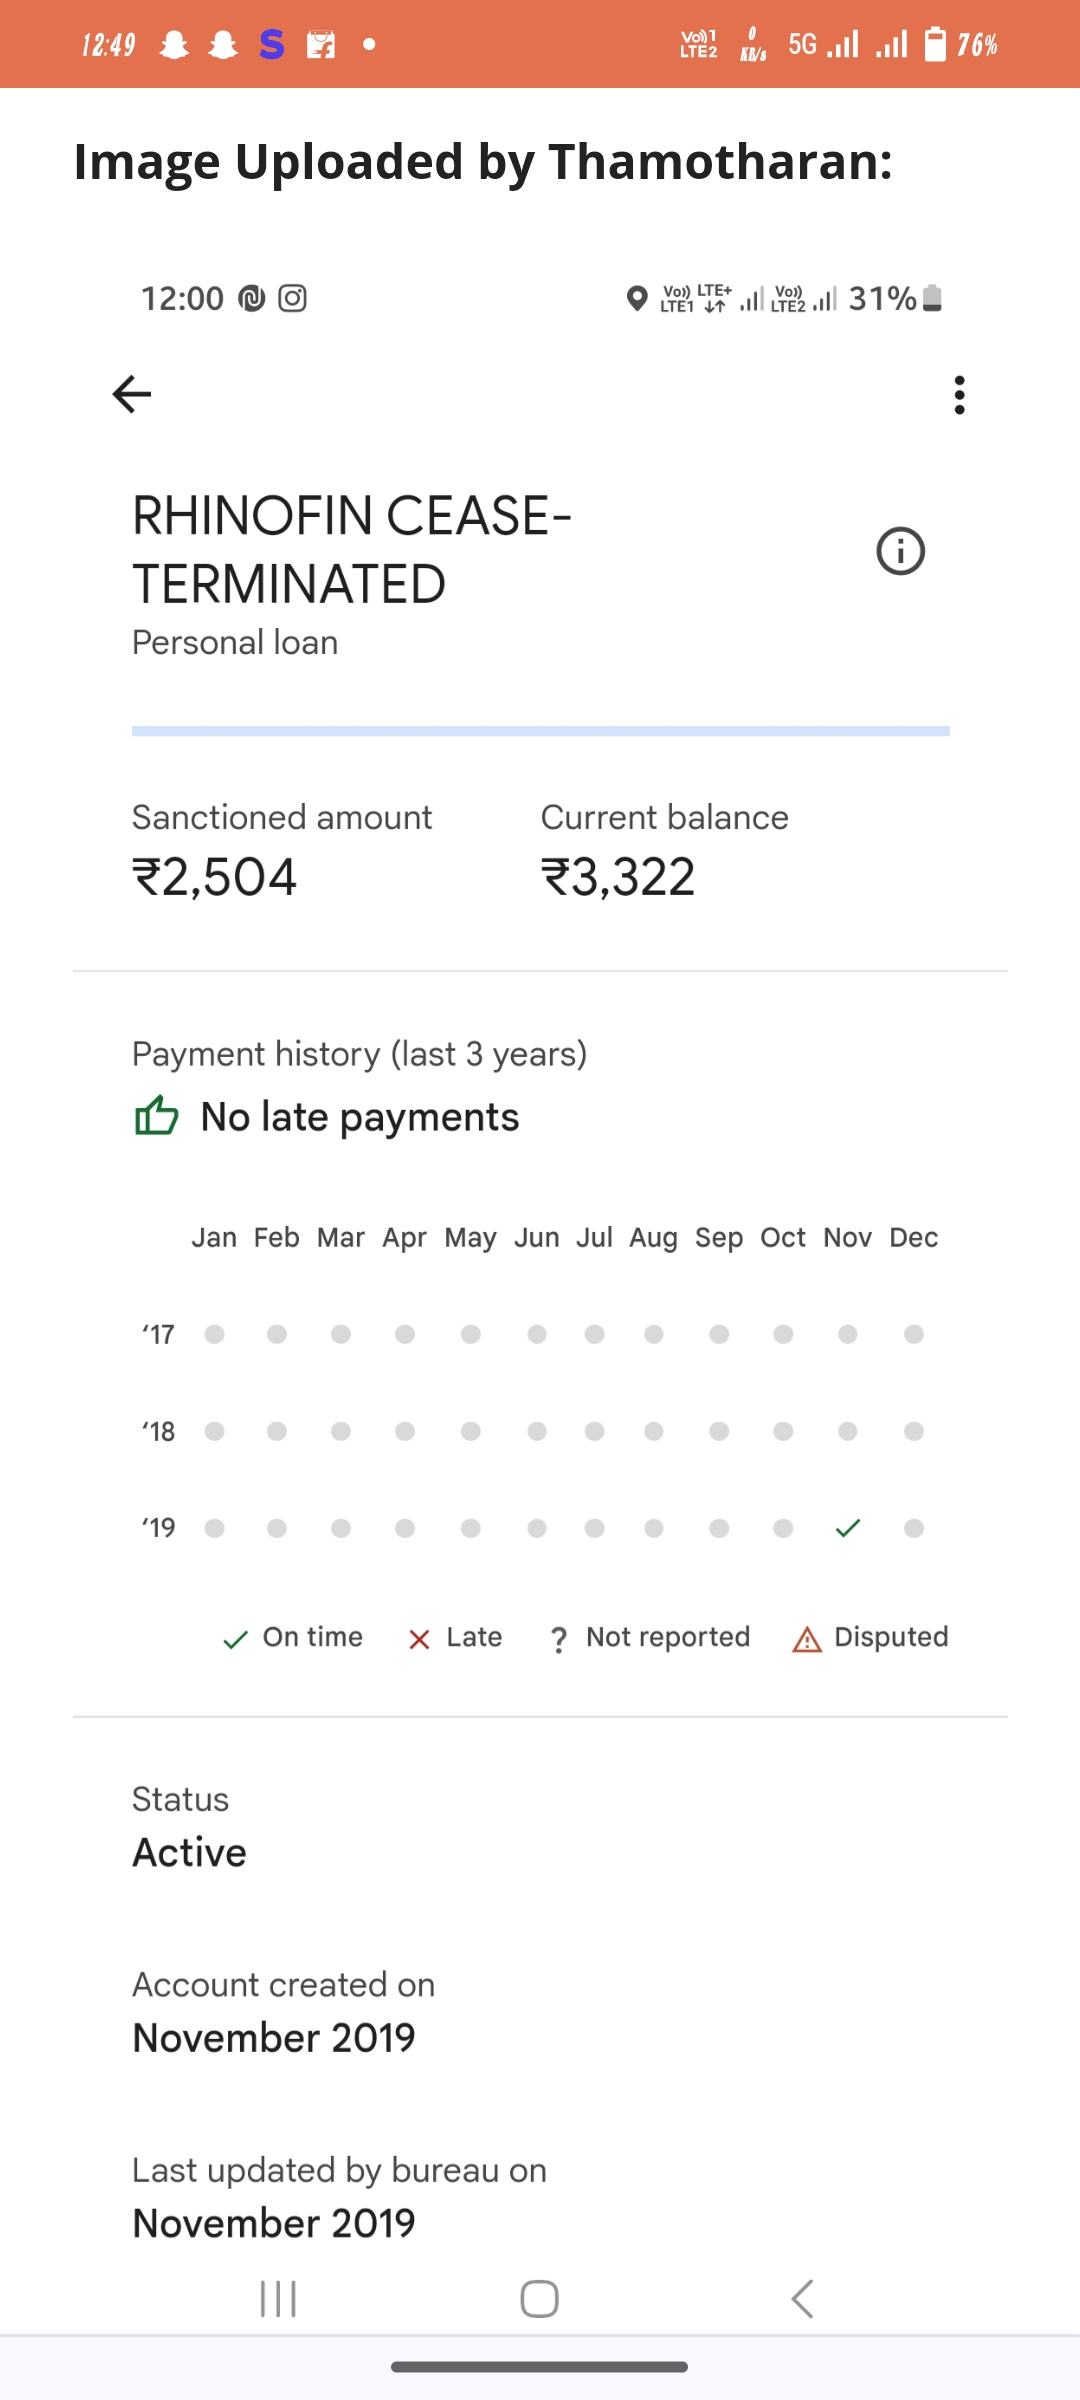Tap the Not reported question mark
The image size is (1080, 2400).
click(559, 1640)
